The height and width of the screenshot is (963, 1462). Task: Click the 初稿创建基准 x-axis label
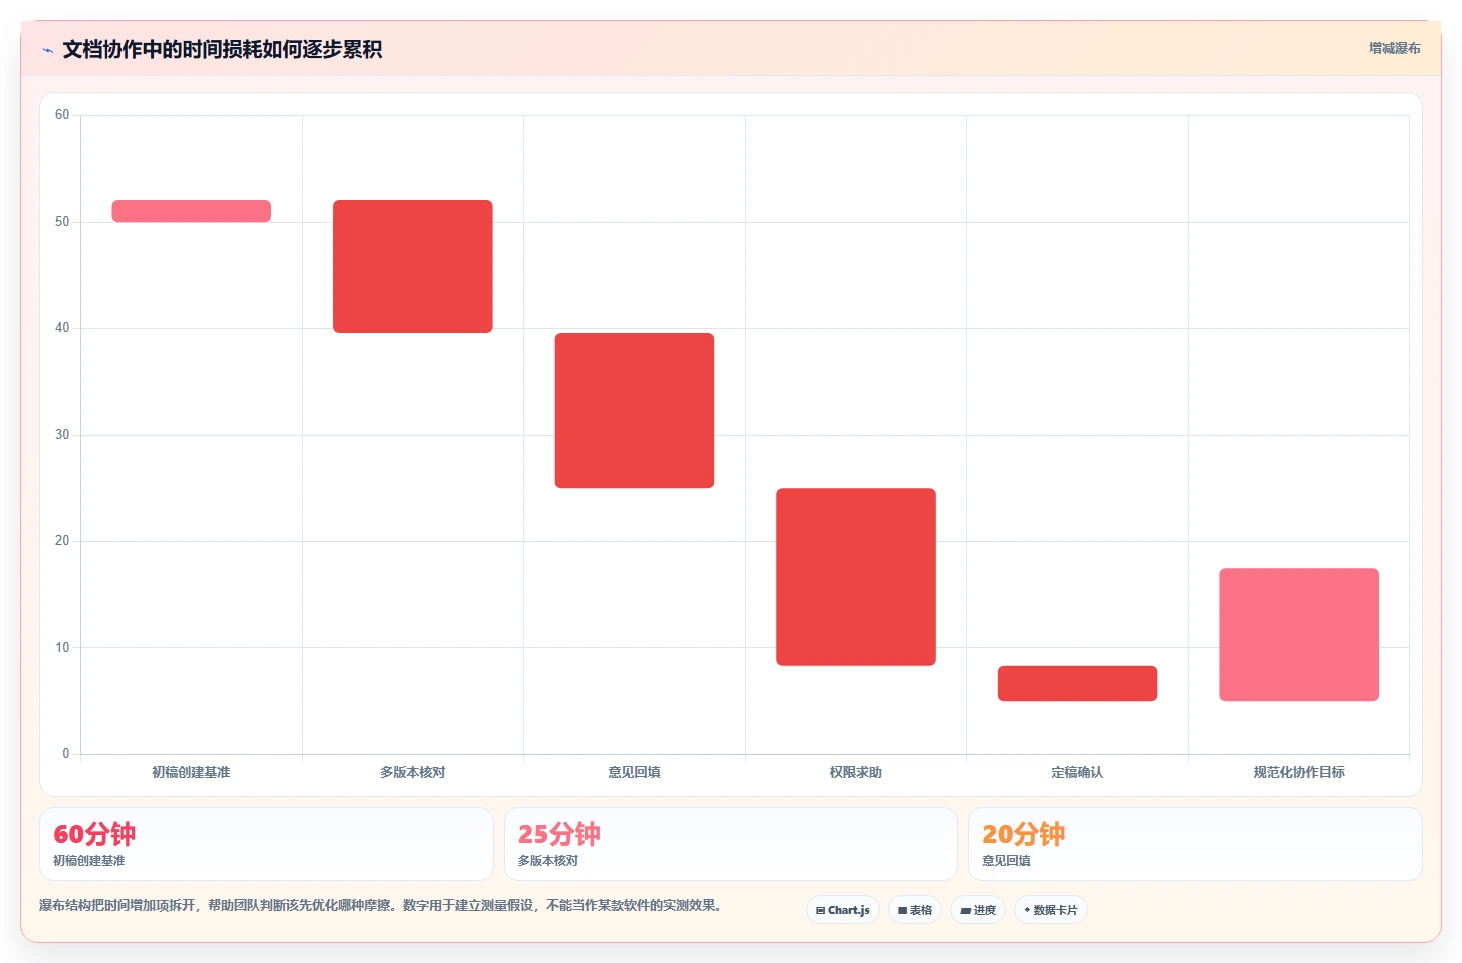(191, 772)
